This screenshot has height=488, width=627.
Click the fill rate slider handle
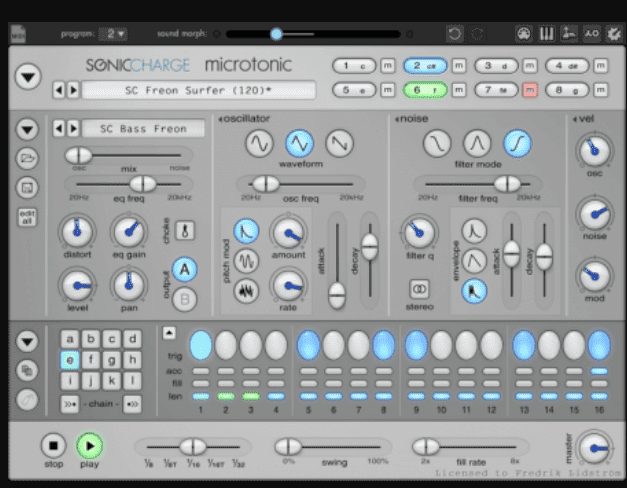[425, 446]
